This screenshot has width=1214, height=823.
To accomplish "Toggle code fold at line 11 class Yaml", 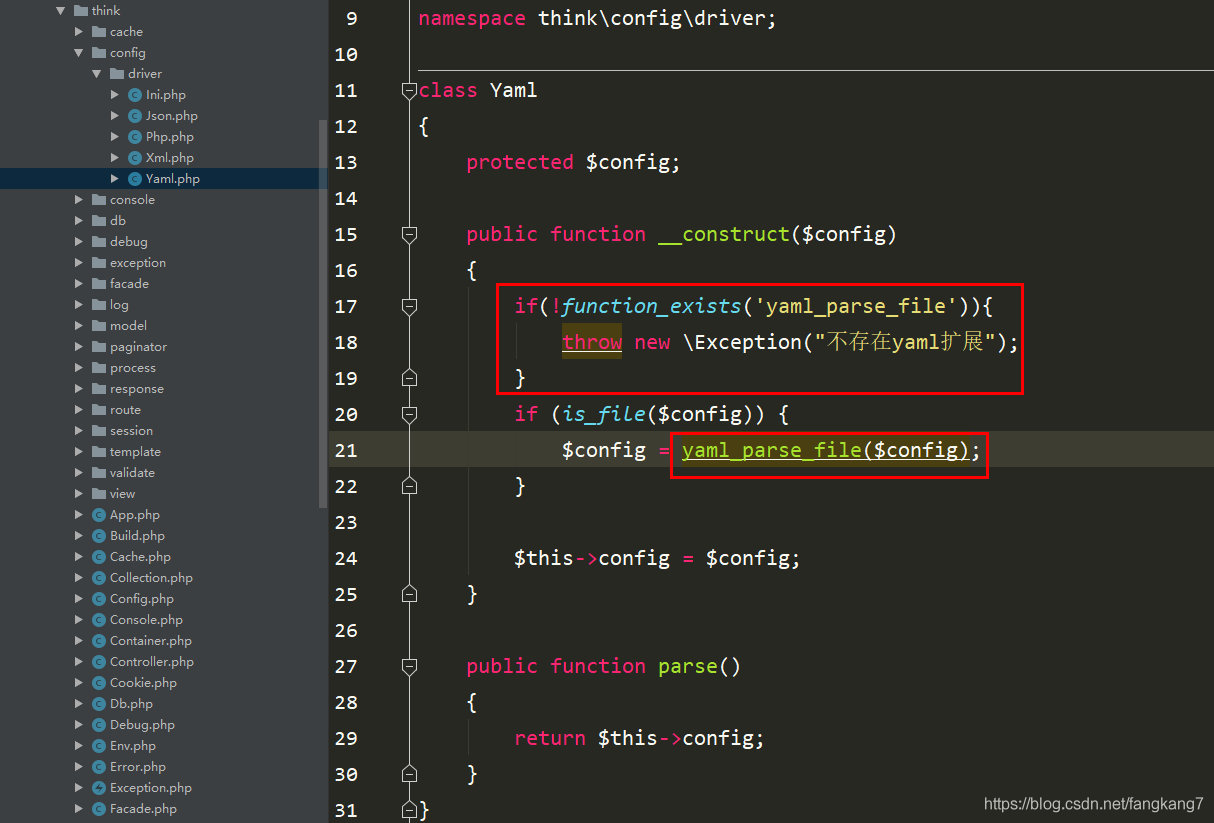I will tap(409, 91).
